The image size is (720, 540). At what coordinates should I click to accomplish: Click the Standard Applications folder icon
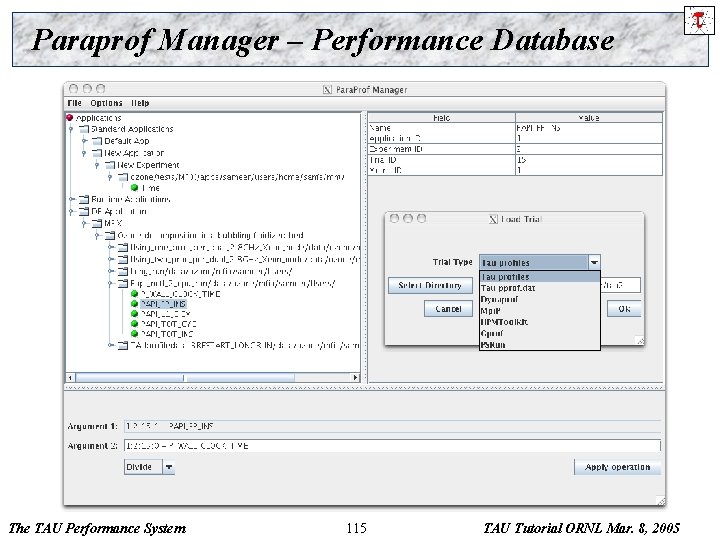tap(84, 129)
